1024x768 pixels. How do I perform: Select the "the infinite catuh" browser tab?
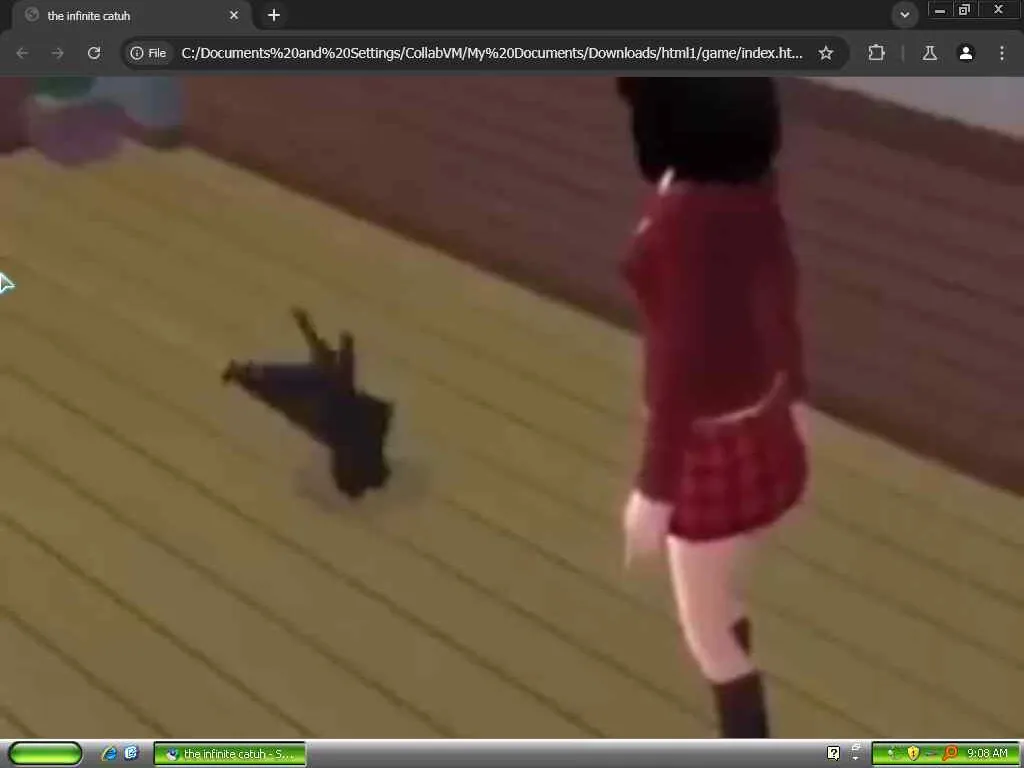(131, 15)
